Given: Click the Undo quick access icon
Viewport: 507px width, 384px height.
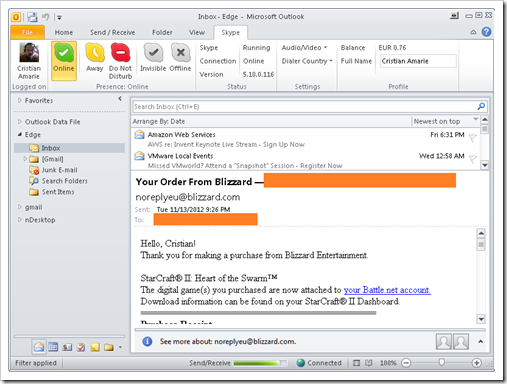Looking at the screenshot, I should tap(46, 17).
